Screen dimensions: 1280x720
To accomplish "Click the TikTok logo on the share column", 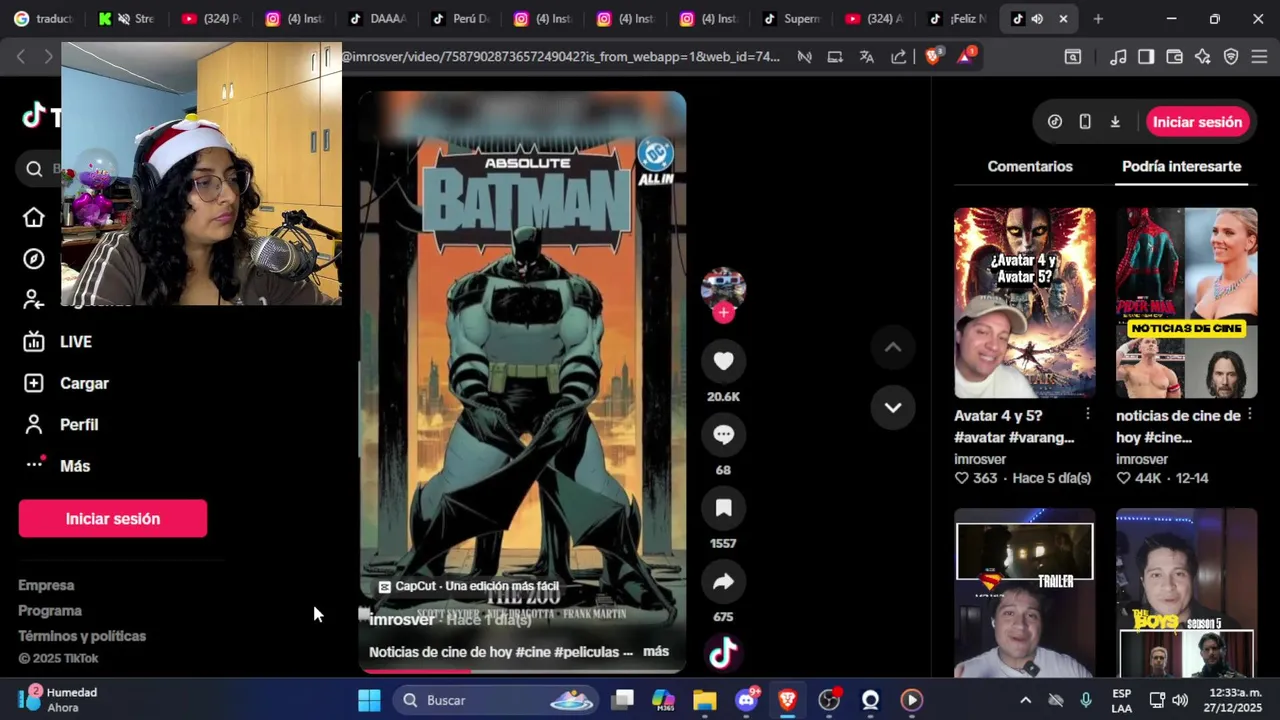I will click(x=723, y=654).
